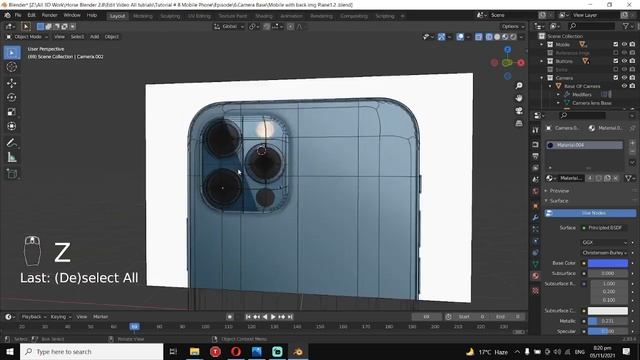Click the hand pan viewport icon
640x360 pixels.
click(519, 98)
